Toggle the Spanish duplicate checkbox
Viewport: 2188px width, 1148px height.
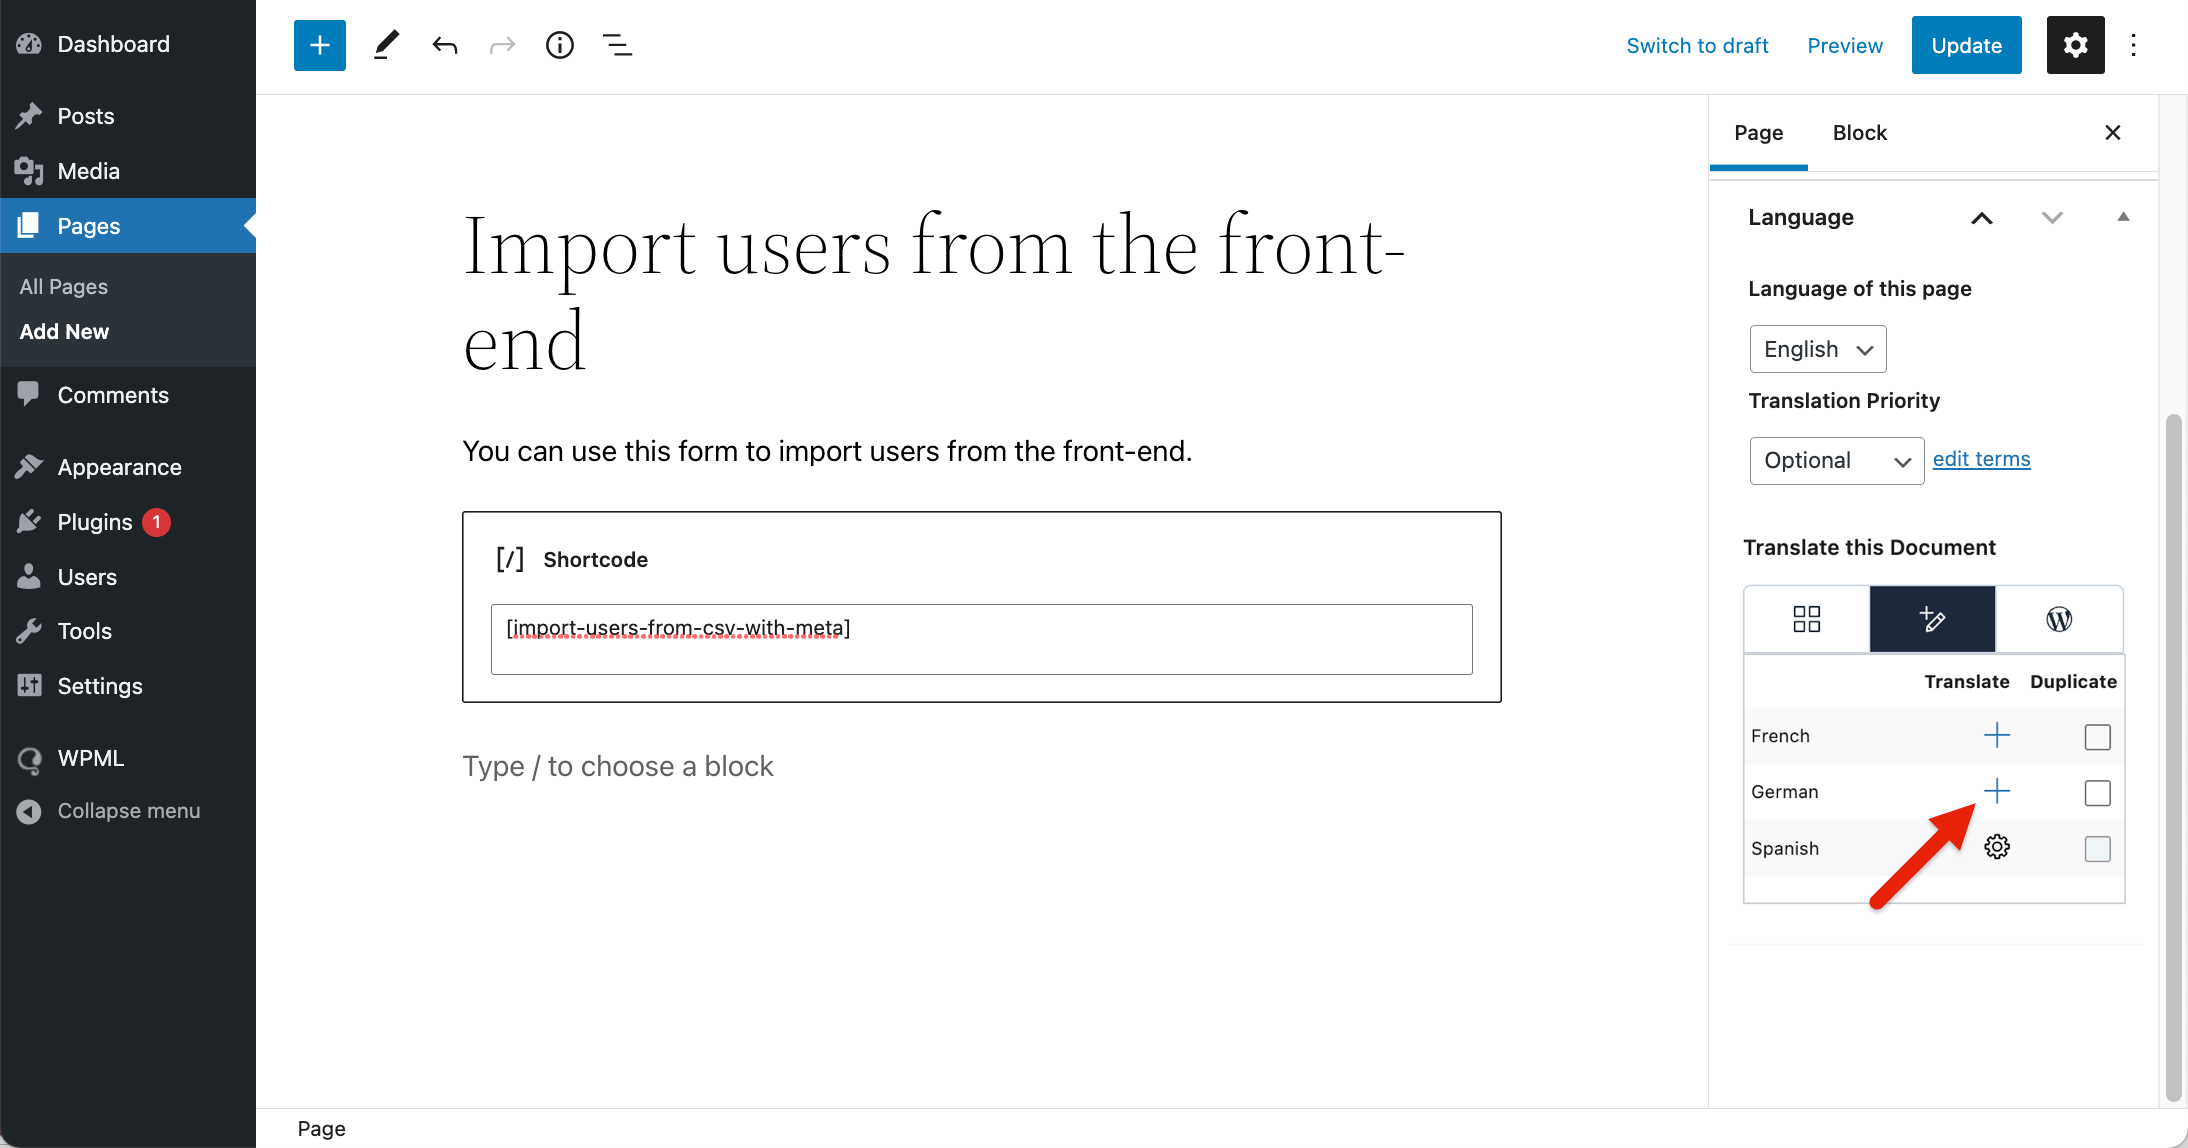[x=2097, y=849]
